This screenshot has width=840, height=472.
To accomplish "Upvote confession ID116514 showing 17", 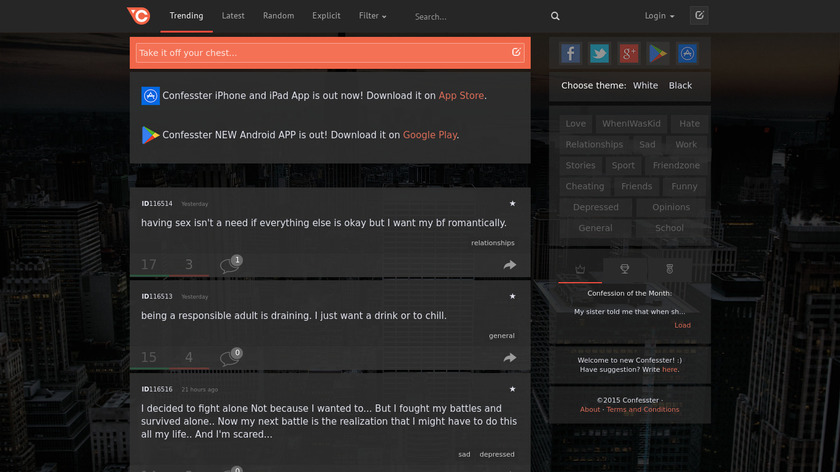I will coord(149,264).
